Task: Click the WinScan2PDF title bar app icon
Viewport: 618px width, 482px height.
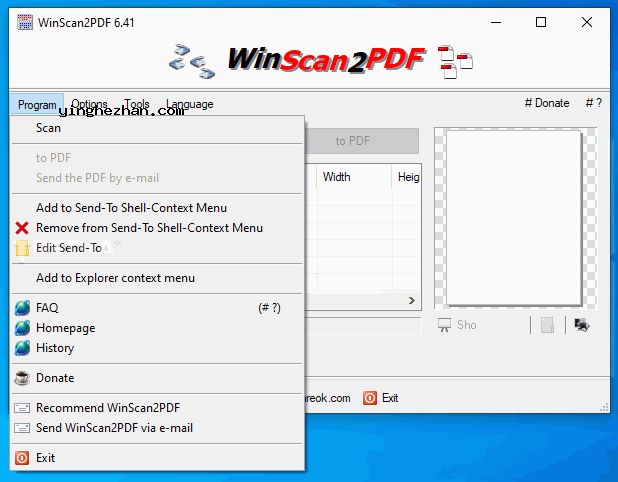Action: (x=25, y=22)
